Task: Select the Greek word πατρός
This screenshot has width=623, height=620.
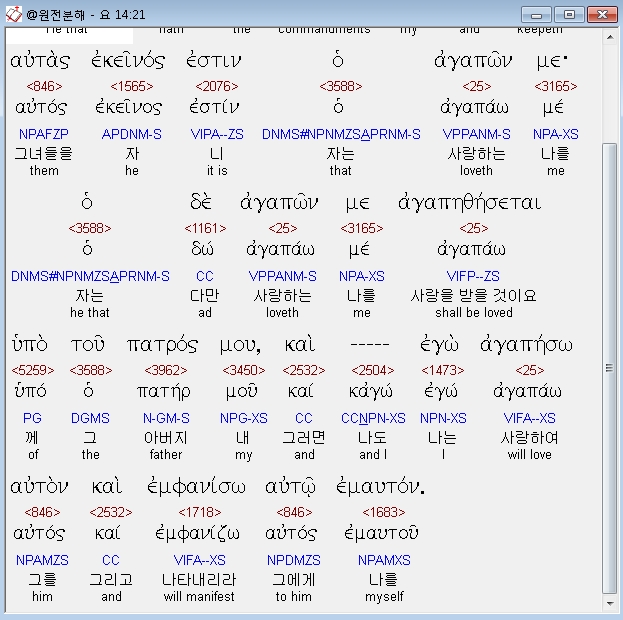Action: (162, 345)
